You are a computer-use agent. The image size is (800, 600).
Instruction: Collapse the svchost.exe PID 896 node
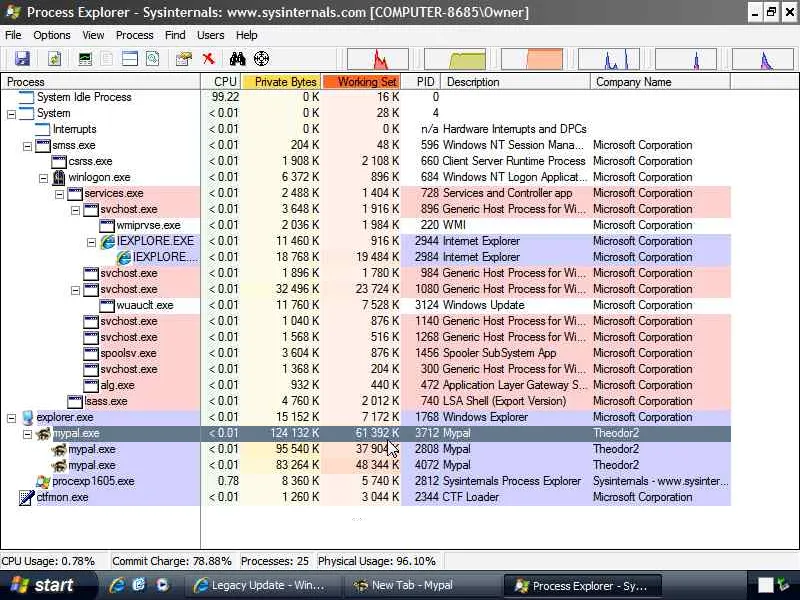75,210
